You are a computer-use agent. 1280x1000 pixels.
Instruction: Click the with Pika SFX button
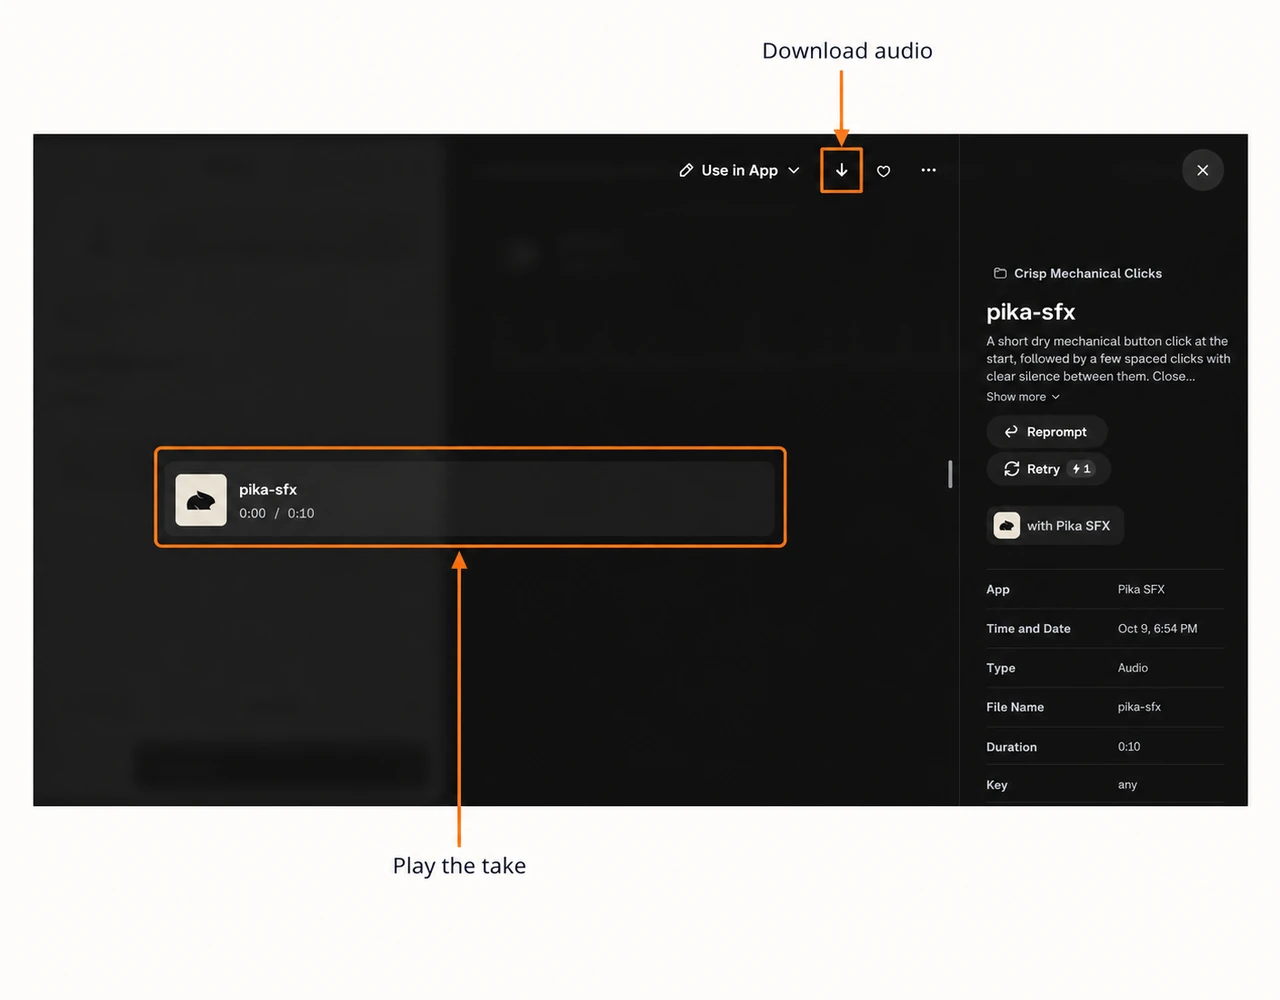click(1055, 525)
